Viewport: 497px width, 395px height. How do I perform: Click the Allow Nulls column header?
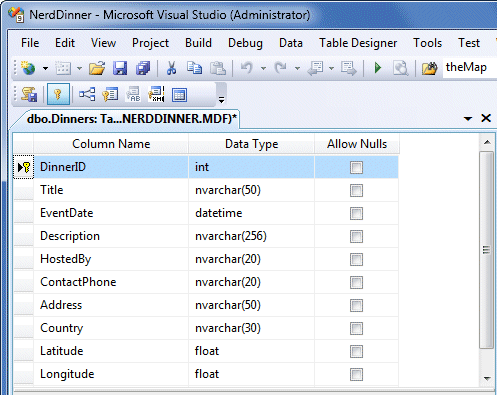pyautogui.click(x=357, y=144)
